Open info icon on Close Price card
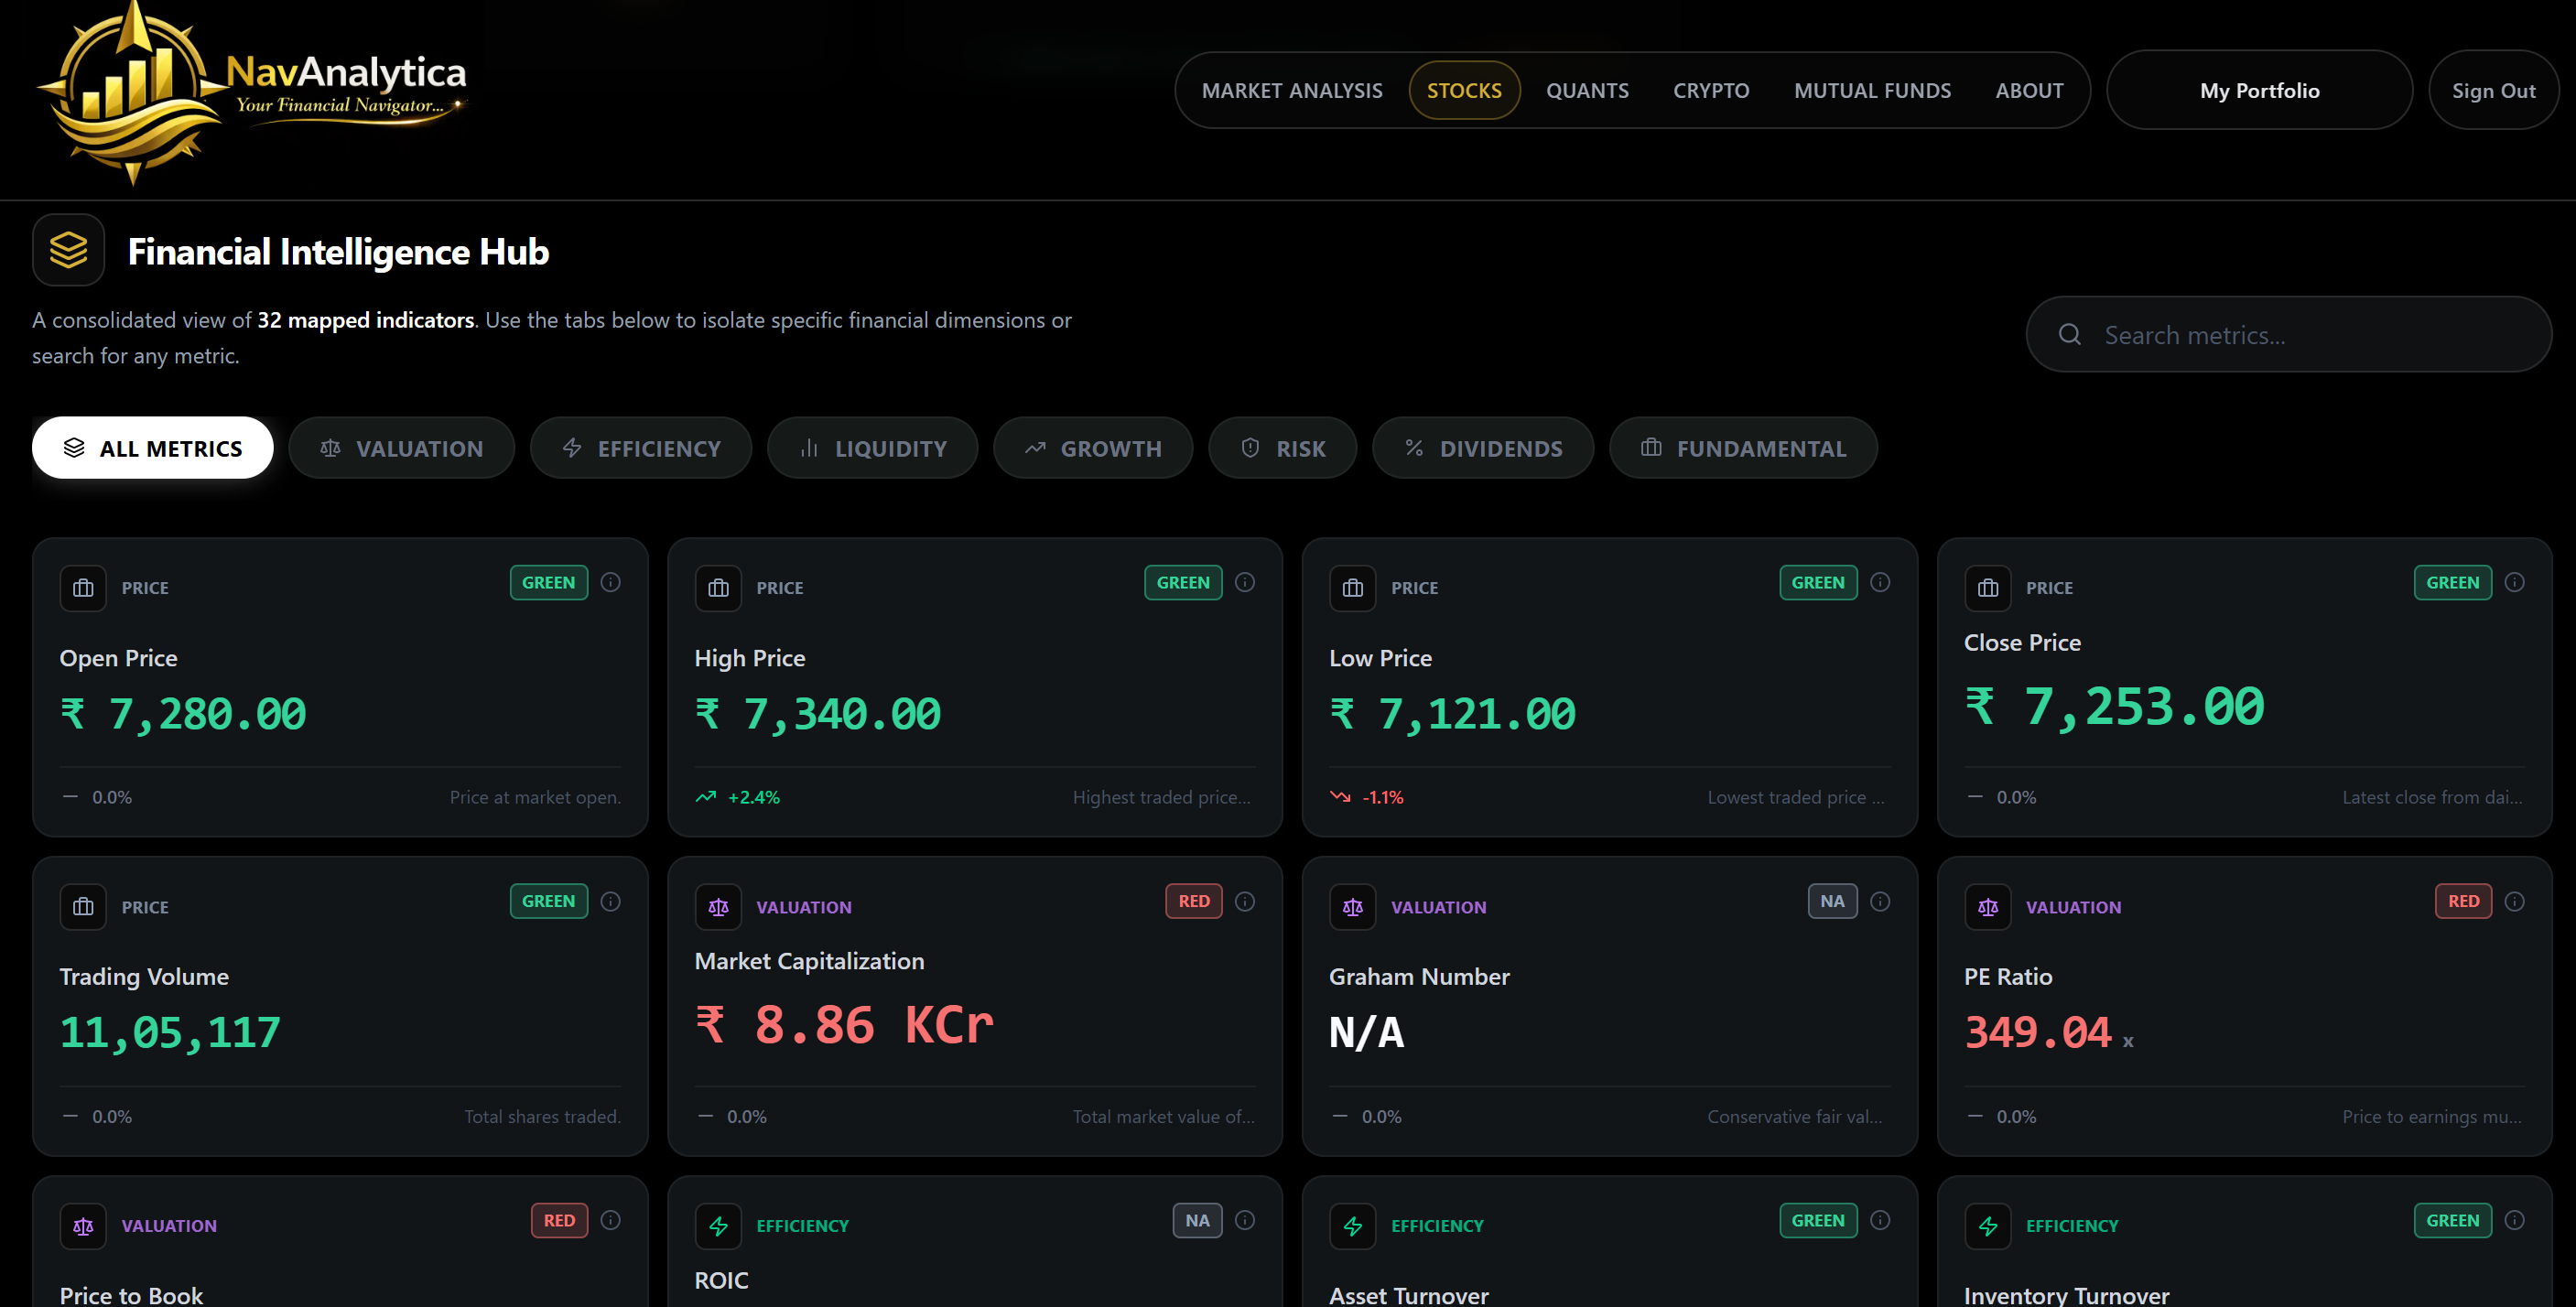Screen dimensions: 2576x1307 tap(2515, 582)
